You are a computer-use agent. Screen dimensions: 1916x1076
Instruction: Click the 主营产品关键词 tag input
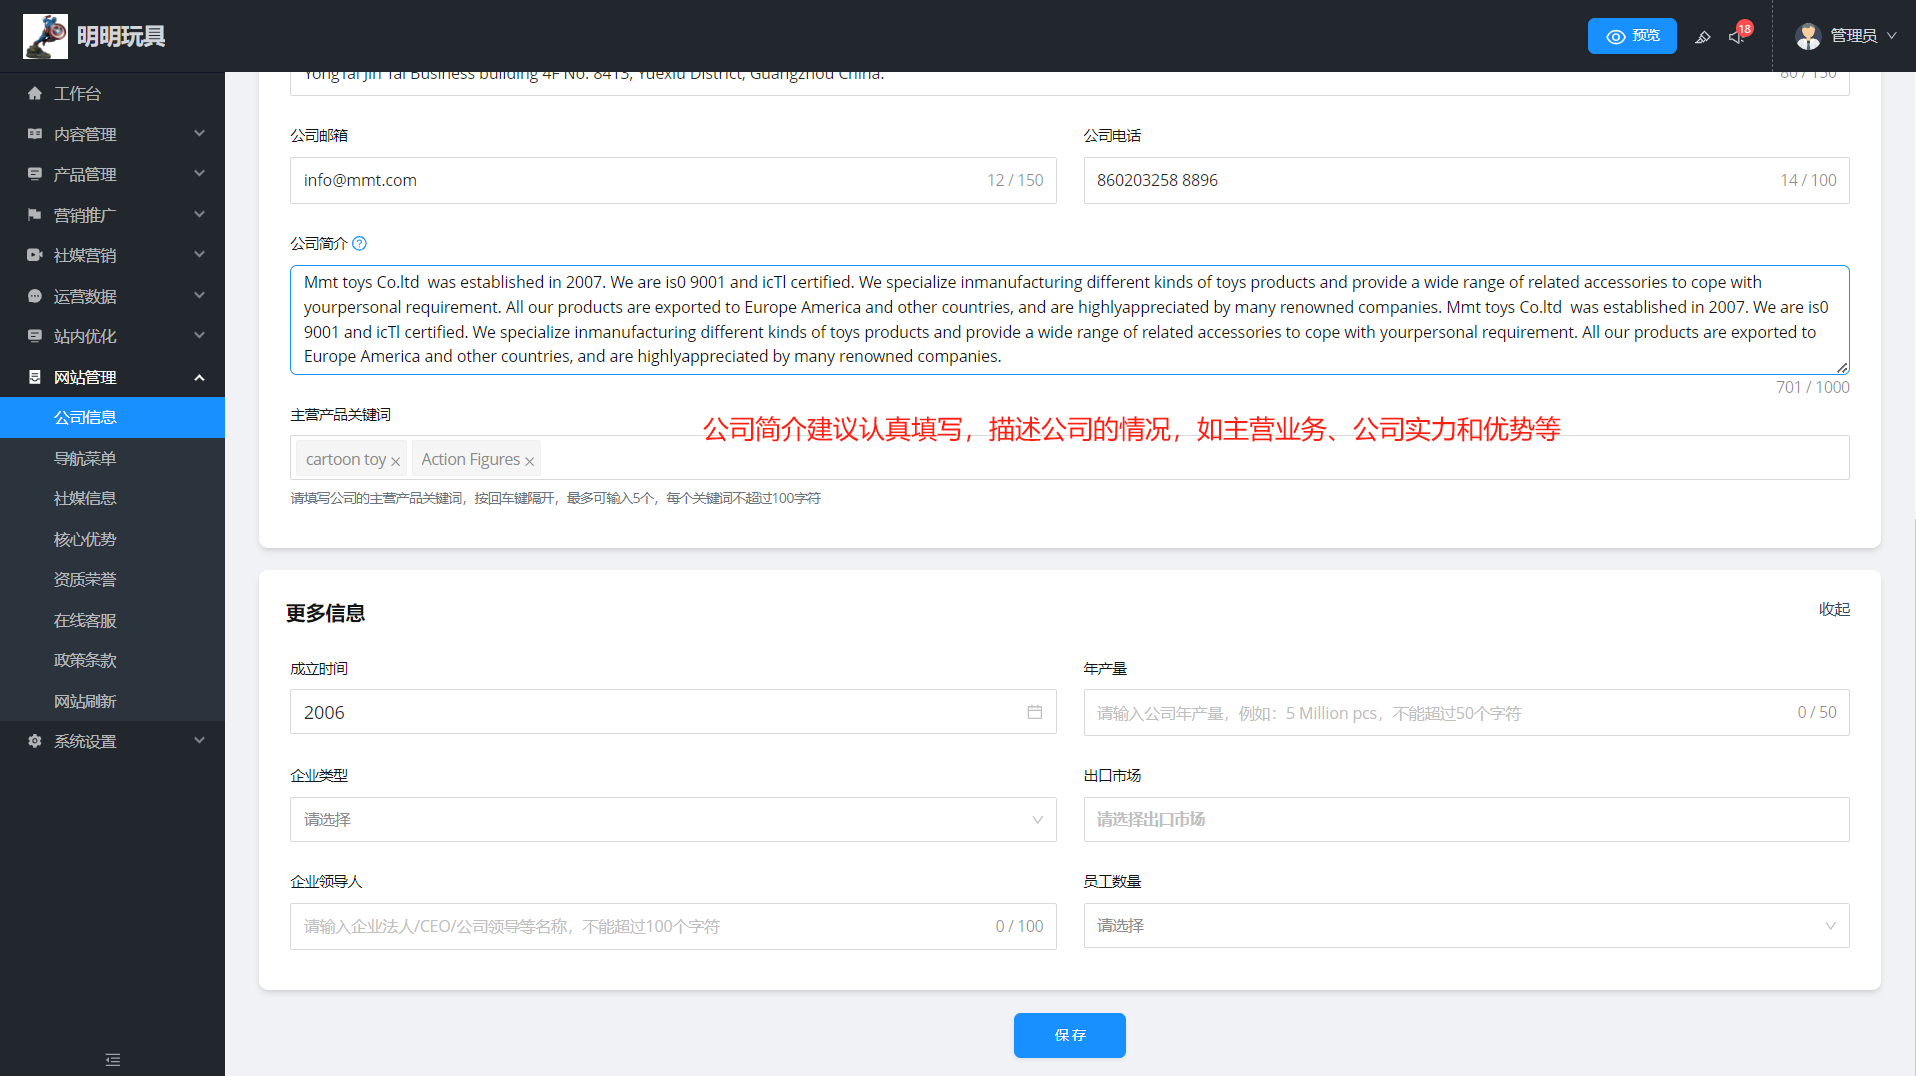click(x=1069, y=458)
